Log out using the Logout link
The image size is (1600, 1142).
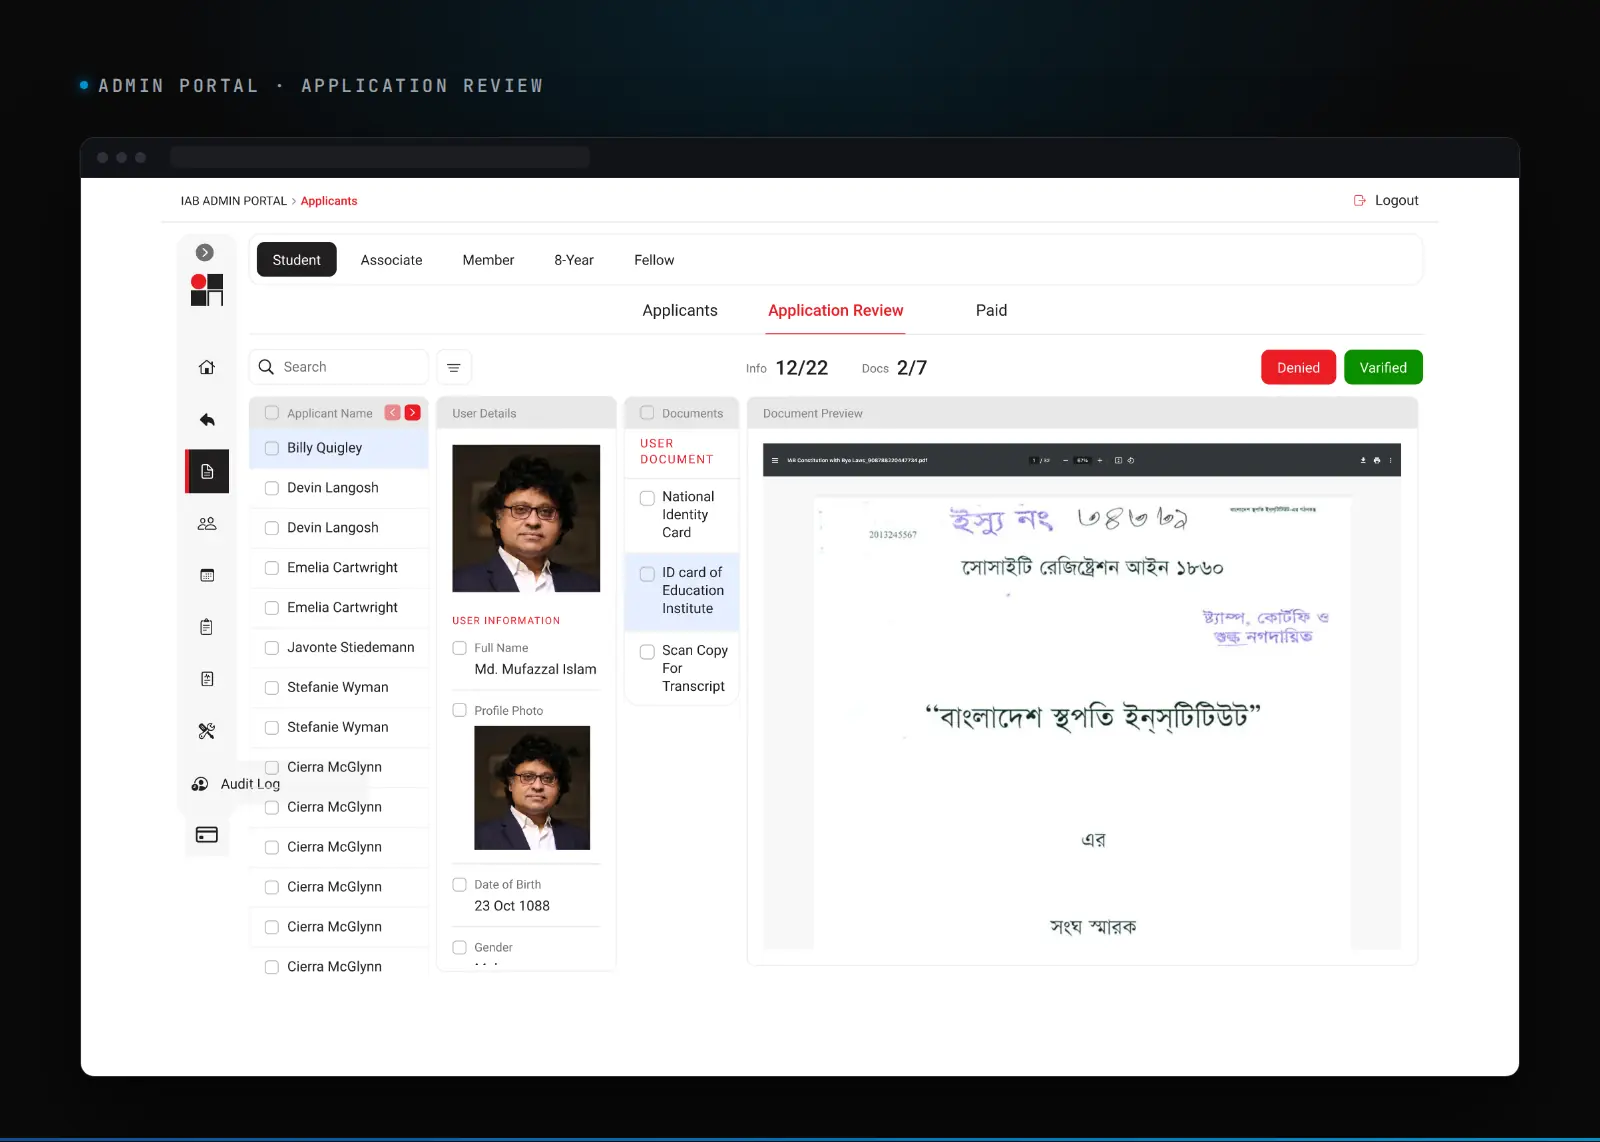click(1386, 201)
